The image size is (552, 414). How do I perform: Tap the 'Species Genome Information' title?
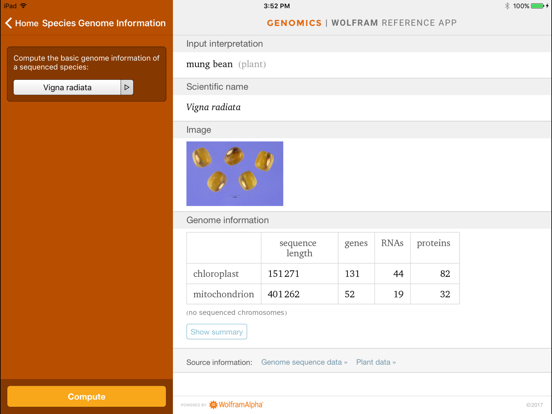[104, 23]
